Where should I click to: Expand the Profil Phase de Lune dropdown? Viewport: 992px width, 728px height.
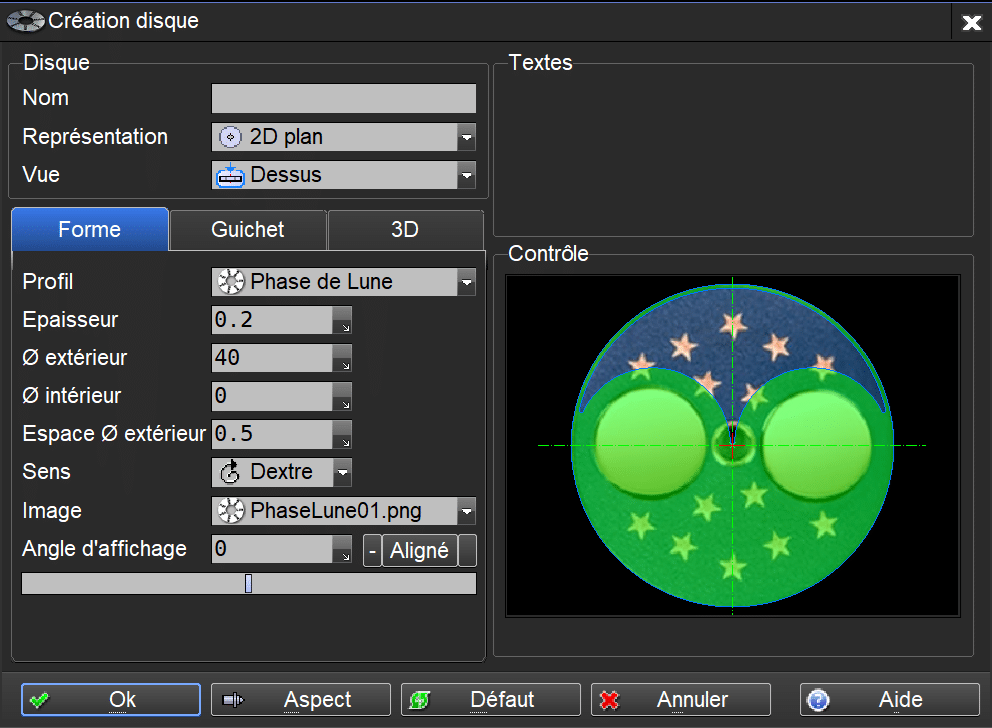point(466,283)
